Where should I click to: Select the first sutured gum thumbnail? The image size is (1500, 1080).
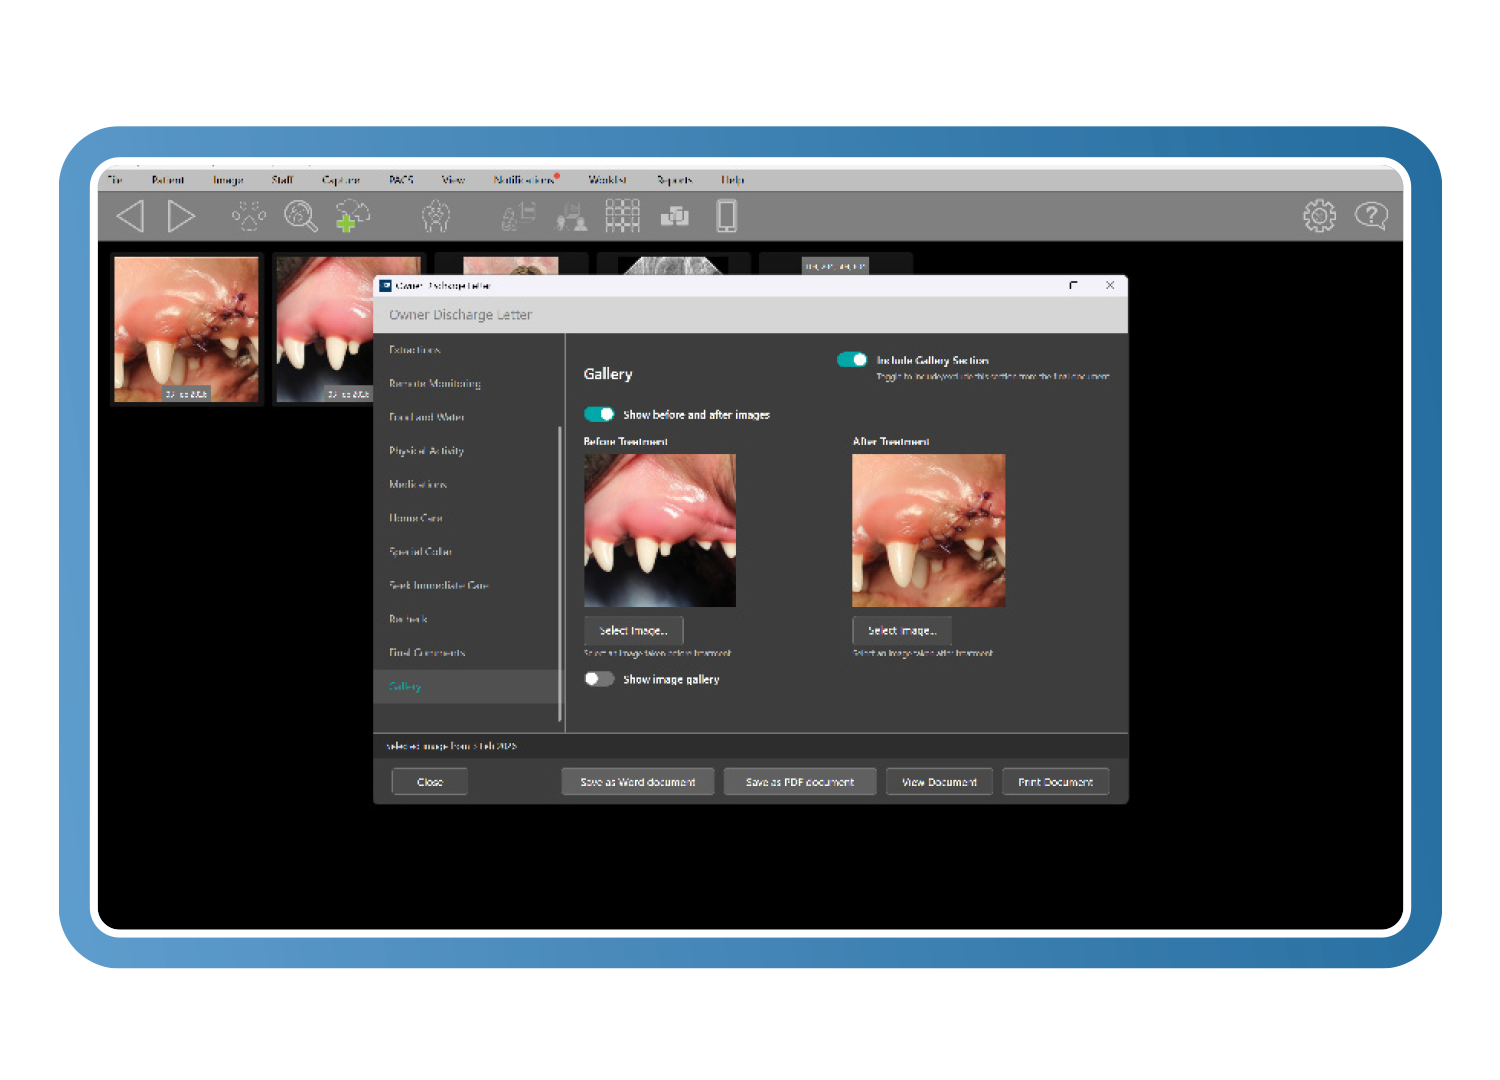coord(186,329)
